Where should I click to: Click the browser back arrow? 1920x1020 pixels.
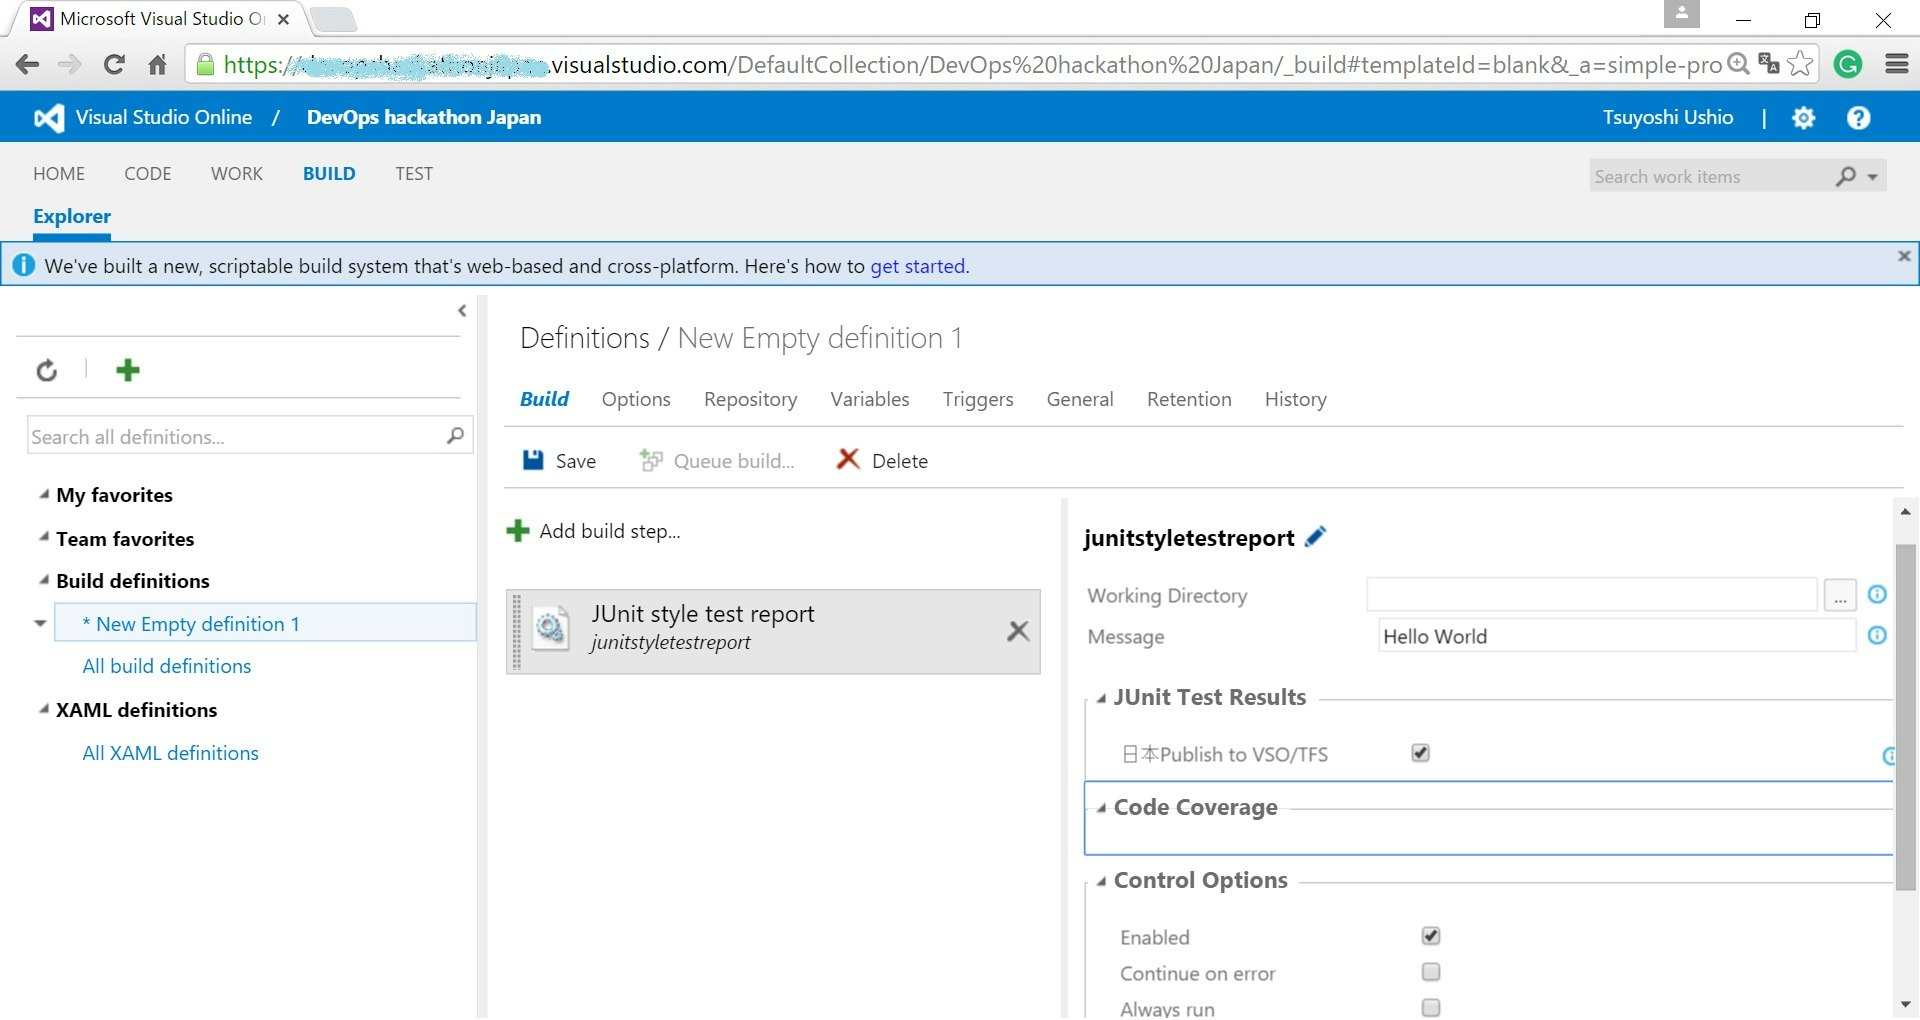pos(27,65)
